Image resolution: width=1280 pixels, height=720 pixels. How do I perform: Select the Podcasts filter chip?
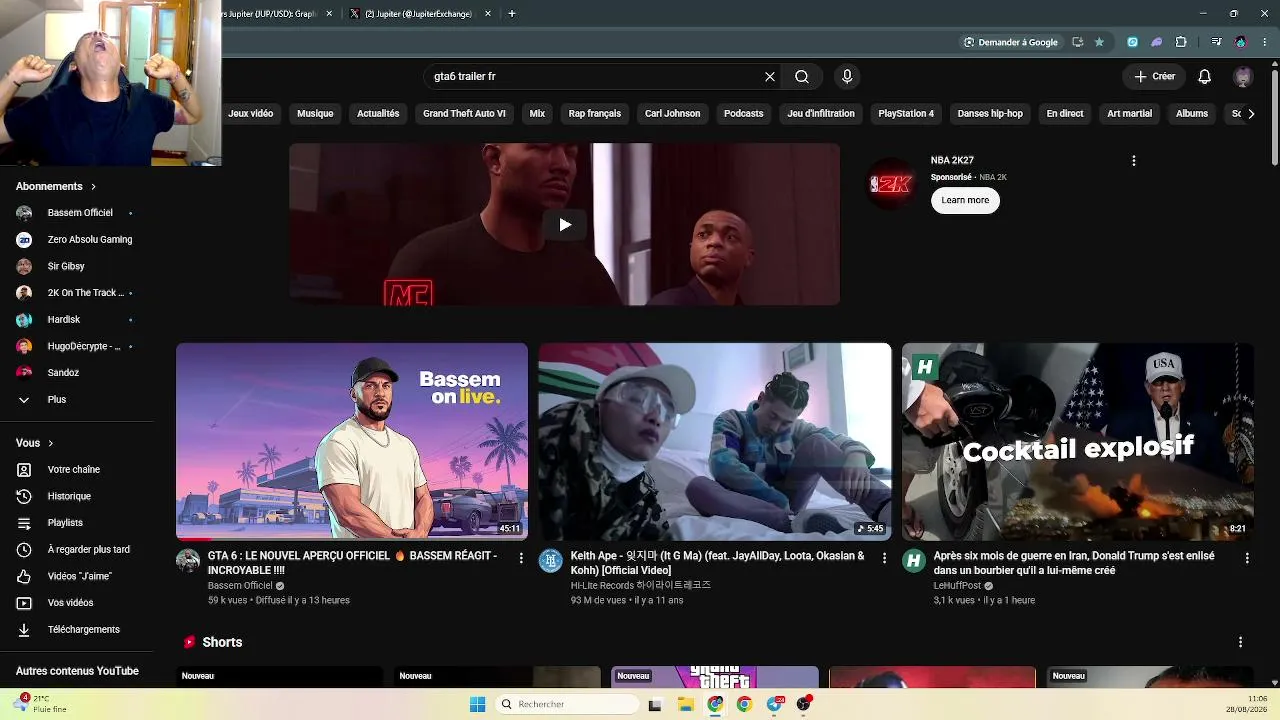tap(743, 114)
